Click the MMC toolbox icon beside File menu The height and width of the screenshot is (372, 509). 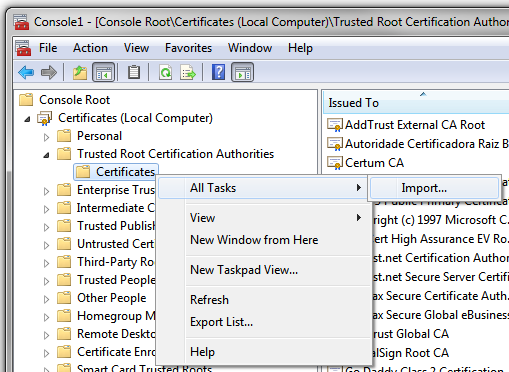pos(23,48)
